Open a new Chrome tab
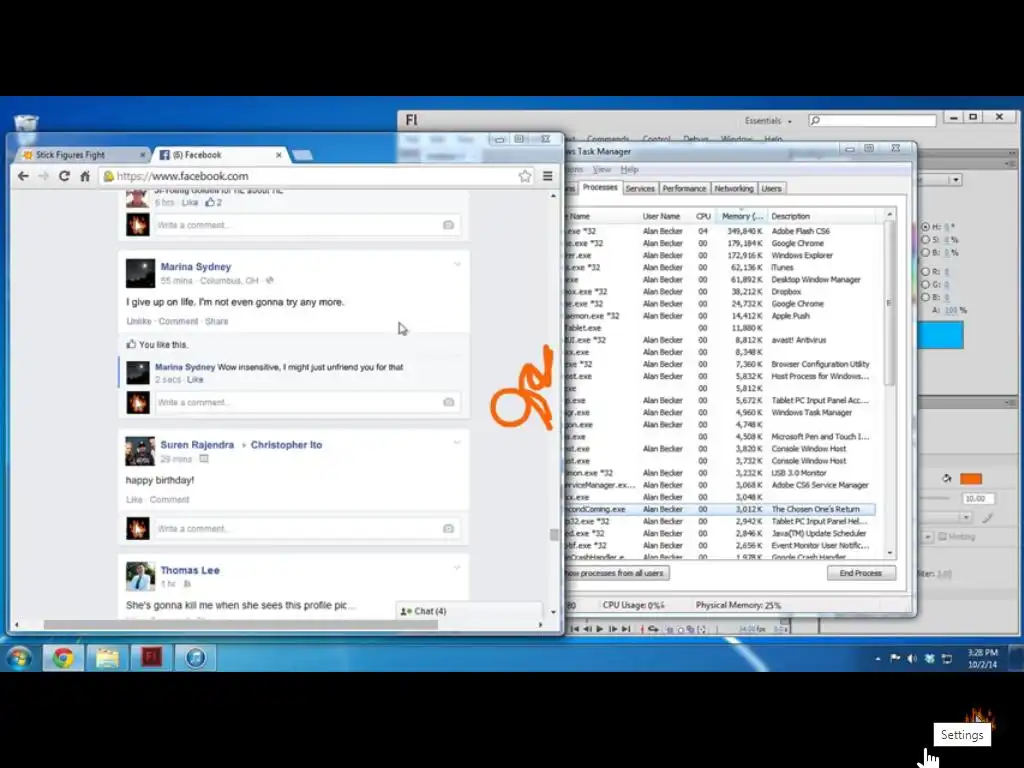 tap(302, 155)
